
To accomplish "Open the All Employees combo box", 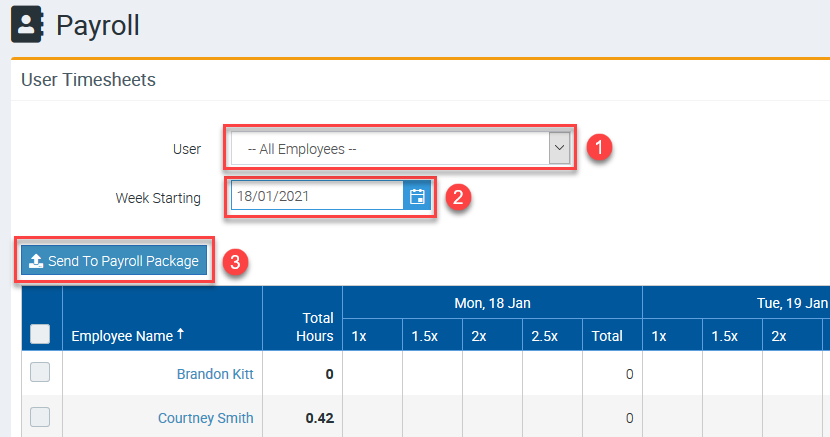I will click(x=390, y=149).
